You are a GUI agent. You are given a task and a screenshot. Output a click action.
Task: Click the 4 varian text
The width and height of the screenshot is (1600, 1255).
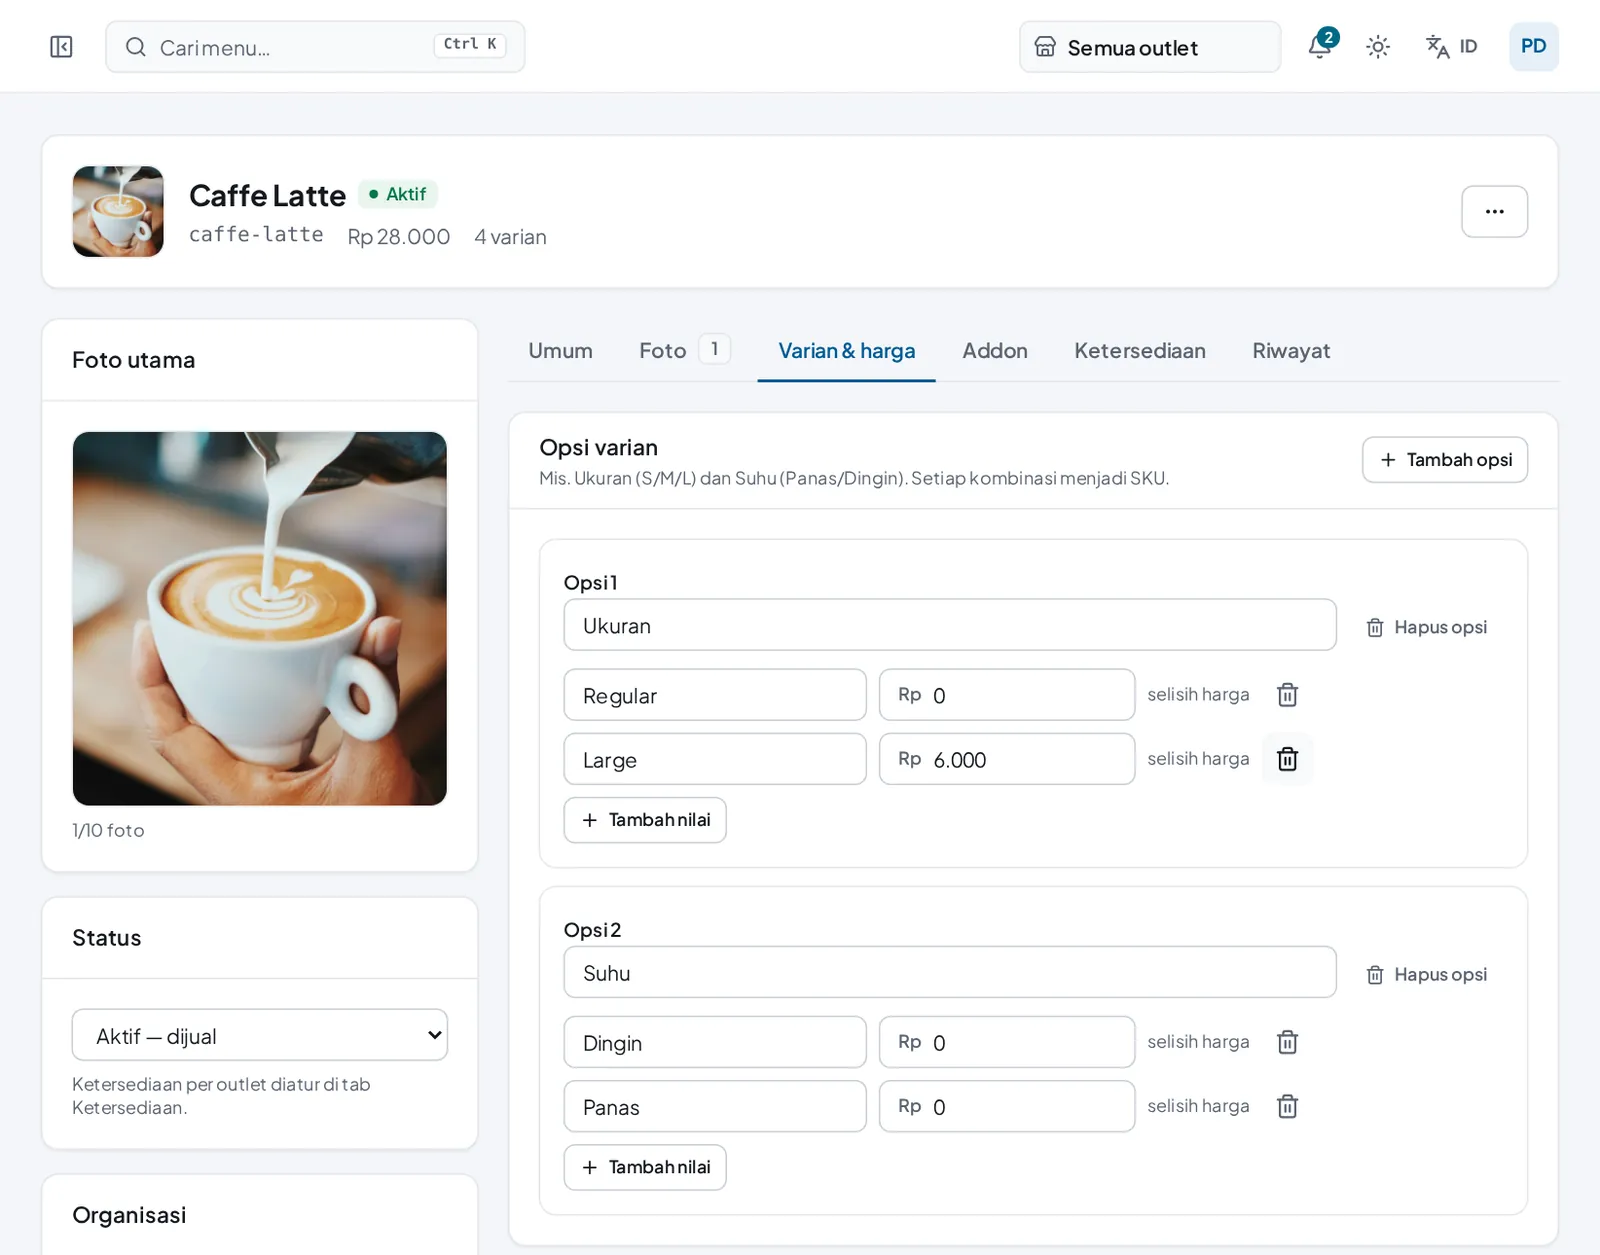coord(510,237)
